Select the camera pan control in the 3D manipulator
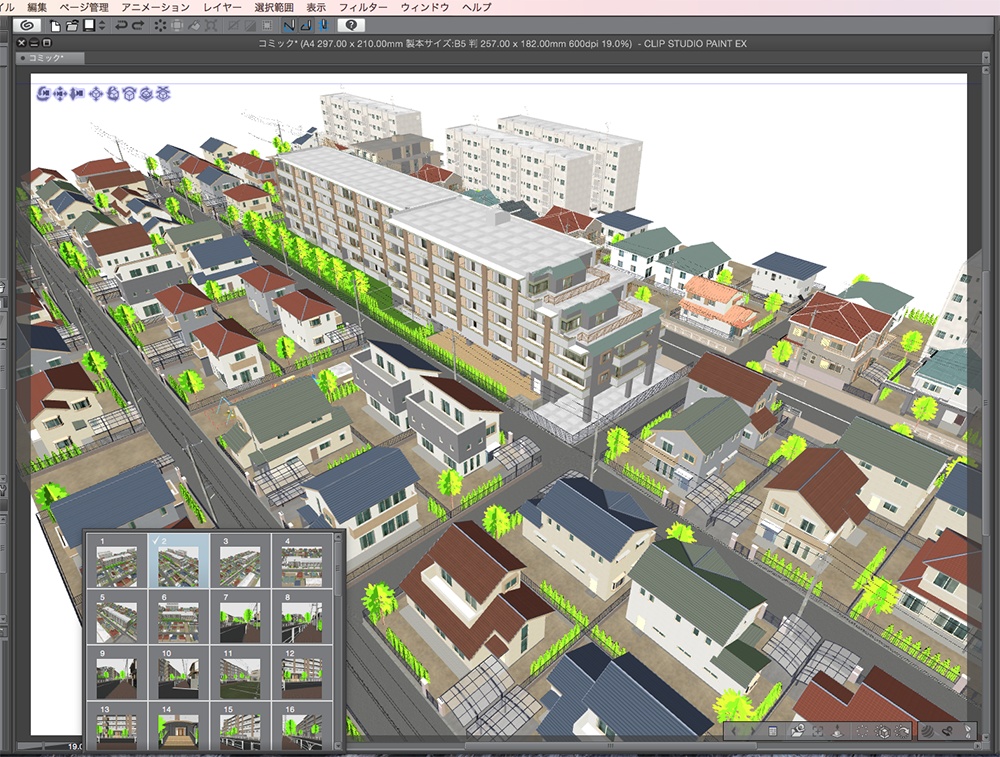The height and width of the screenshot is (757, 1000). (x=60, y=93)
